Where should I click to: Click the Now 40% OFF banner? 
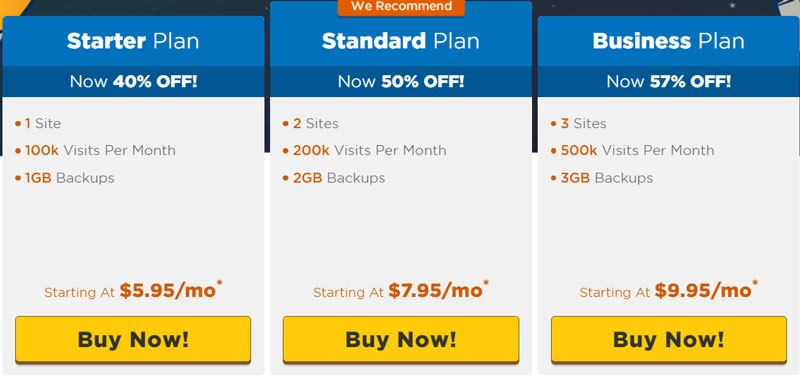(x=133, y=82)
